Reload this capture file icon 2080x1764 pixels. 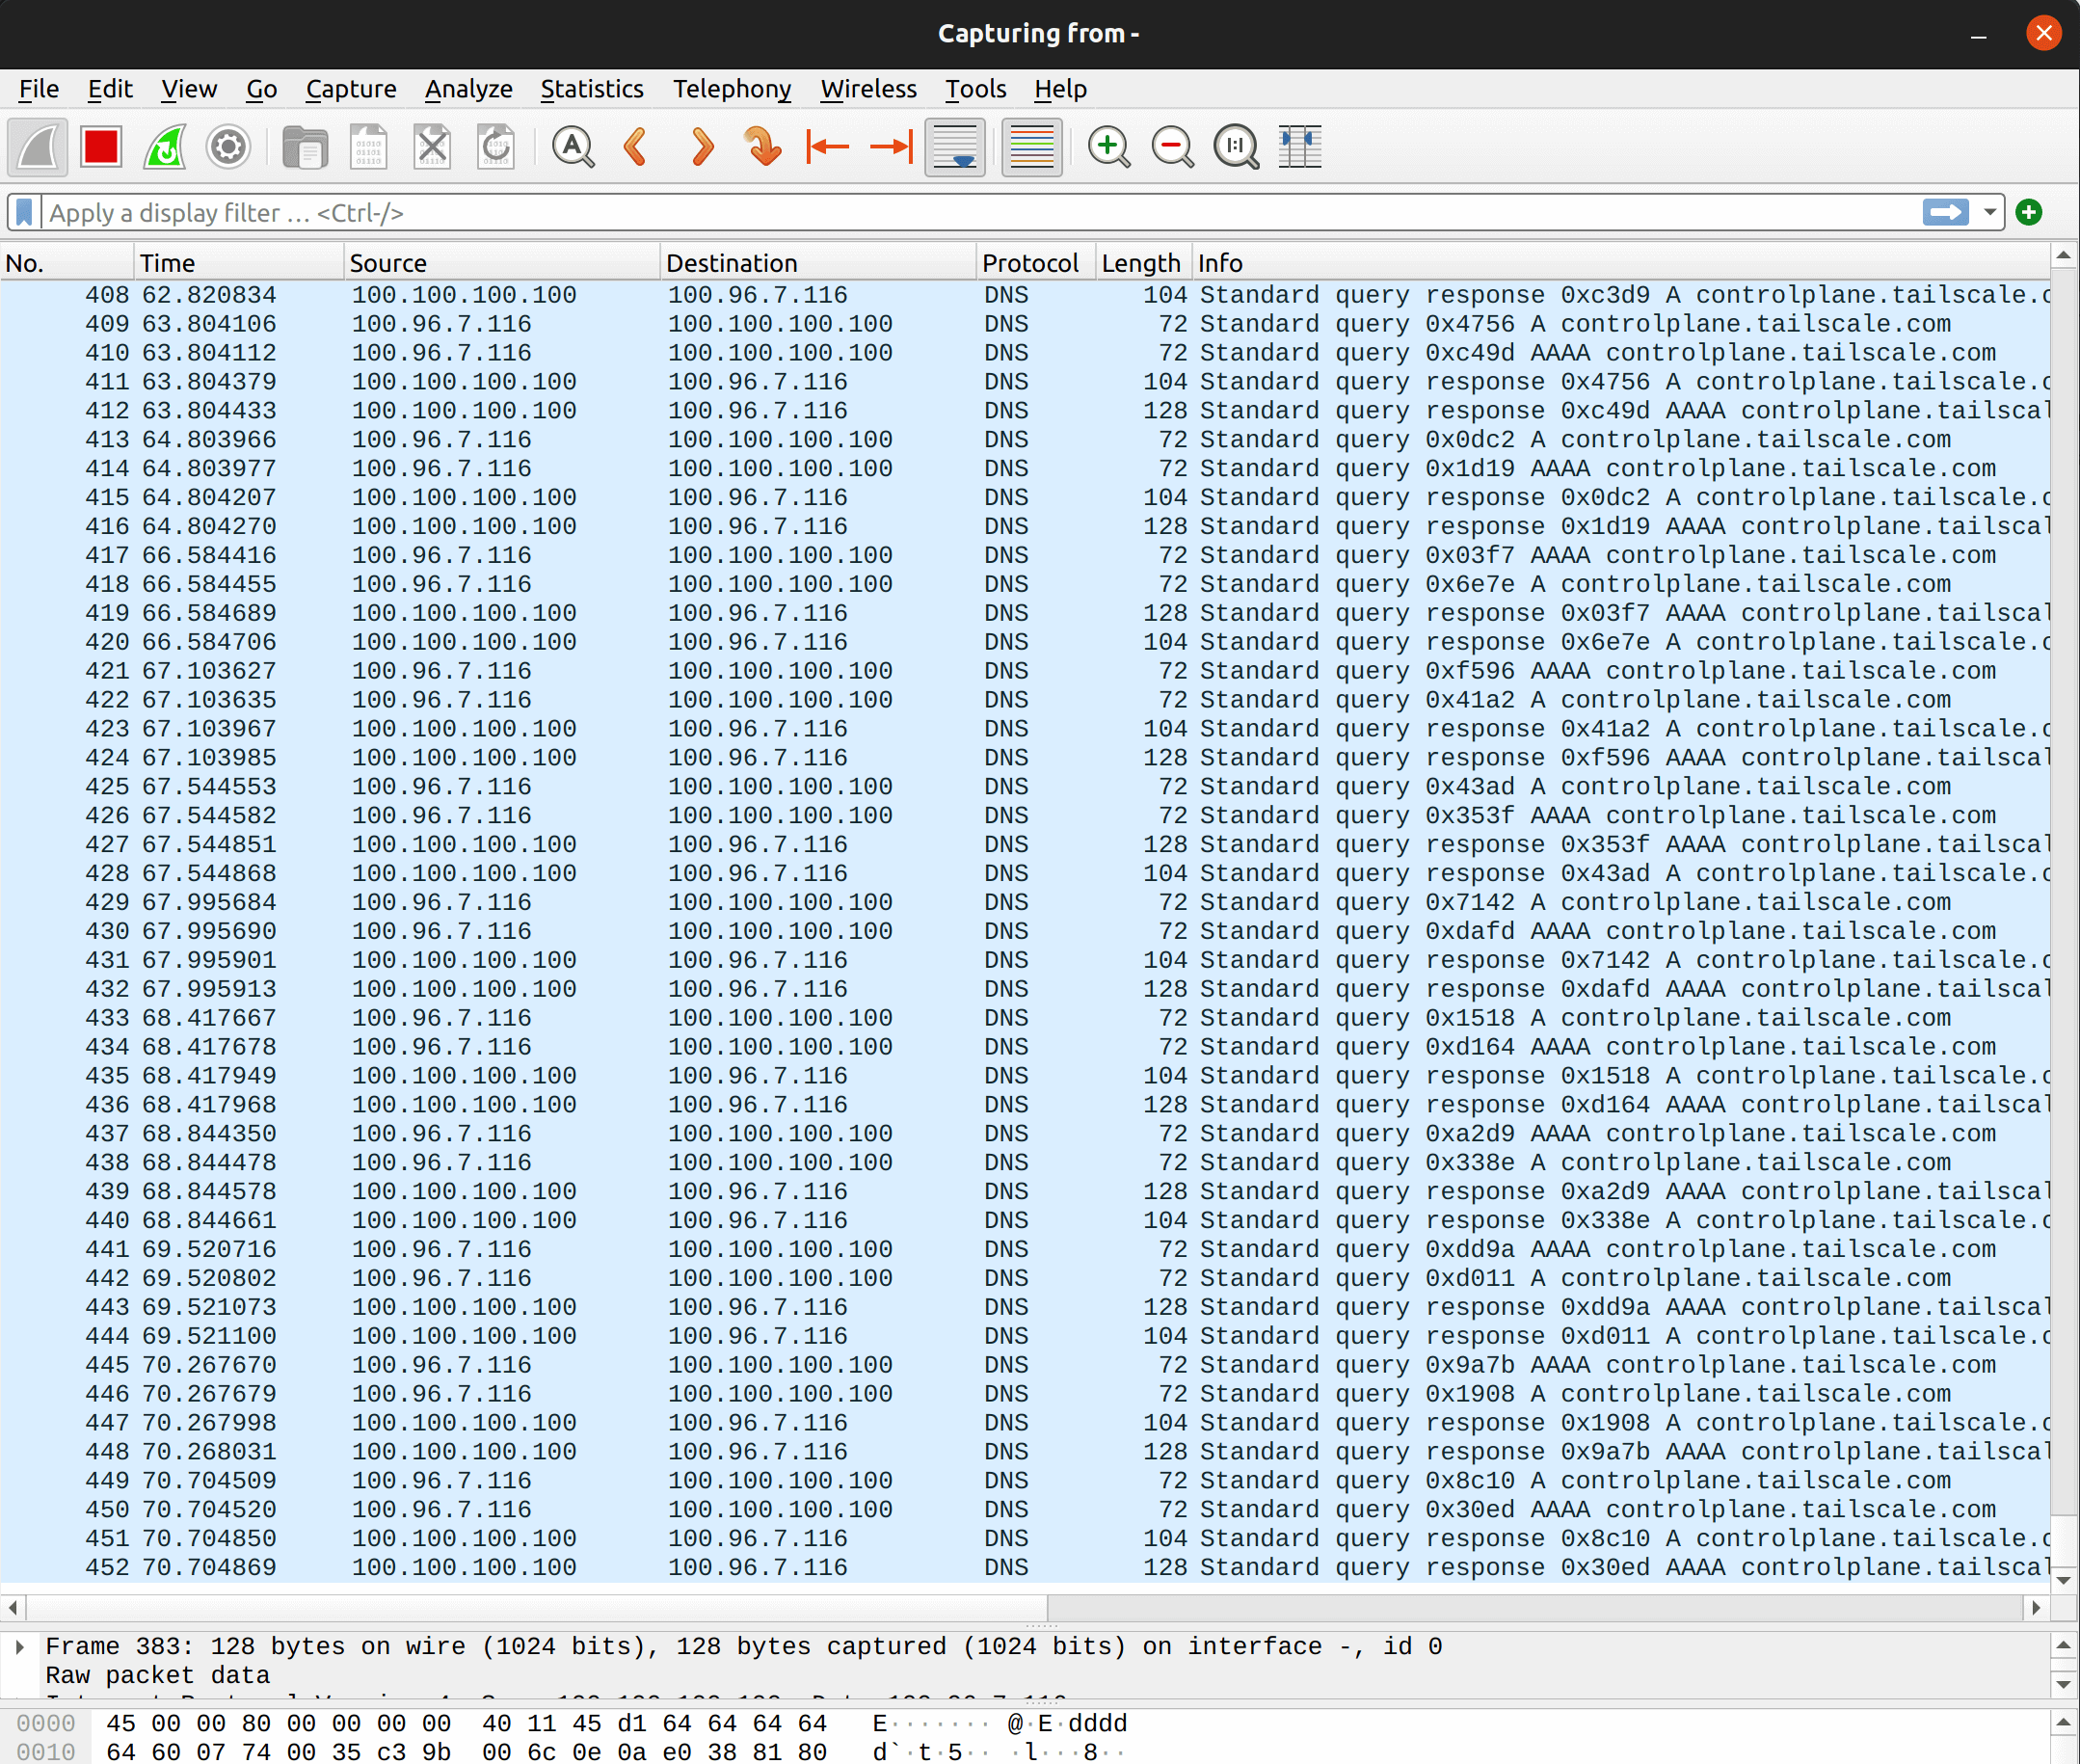(496, 147)
